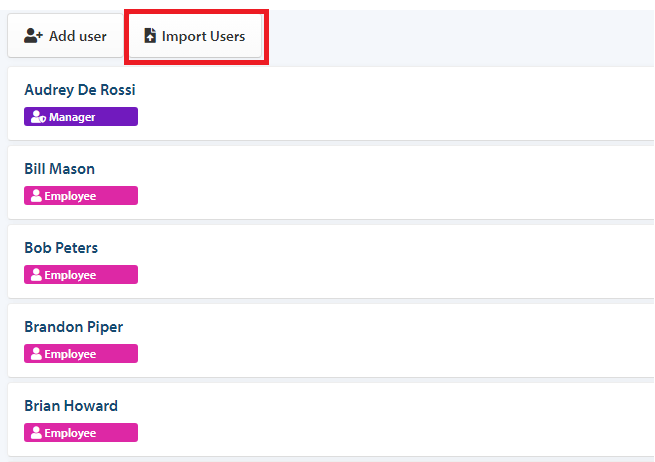Image resolution: width=655 pixels, height=462 pixels.
Task: Open the Import Users button
Action: pos(195,36)
